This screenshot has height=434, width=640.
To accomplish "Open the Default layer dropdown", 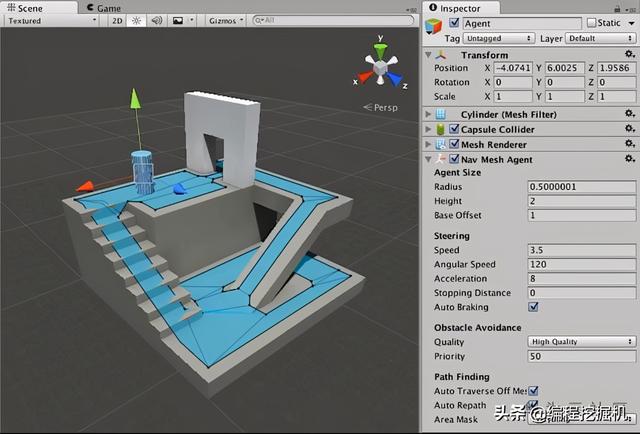I will pos(600,38).
